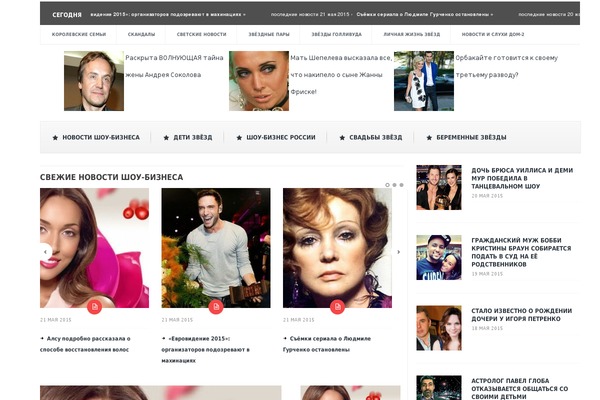
Task: Open Скандалы menu item
Action: pos(141,34)
